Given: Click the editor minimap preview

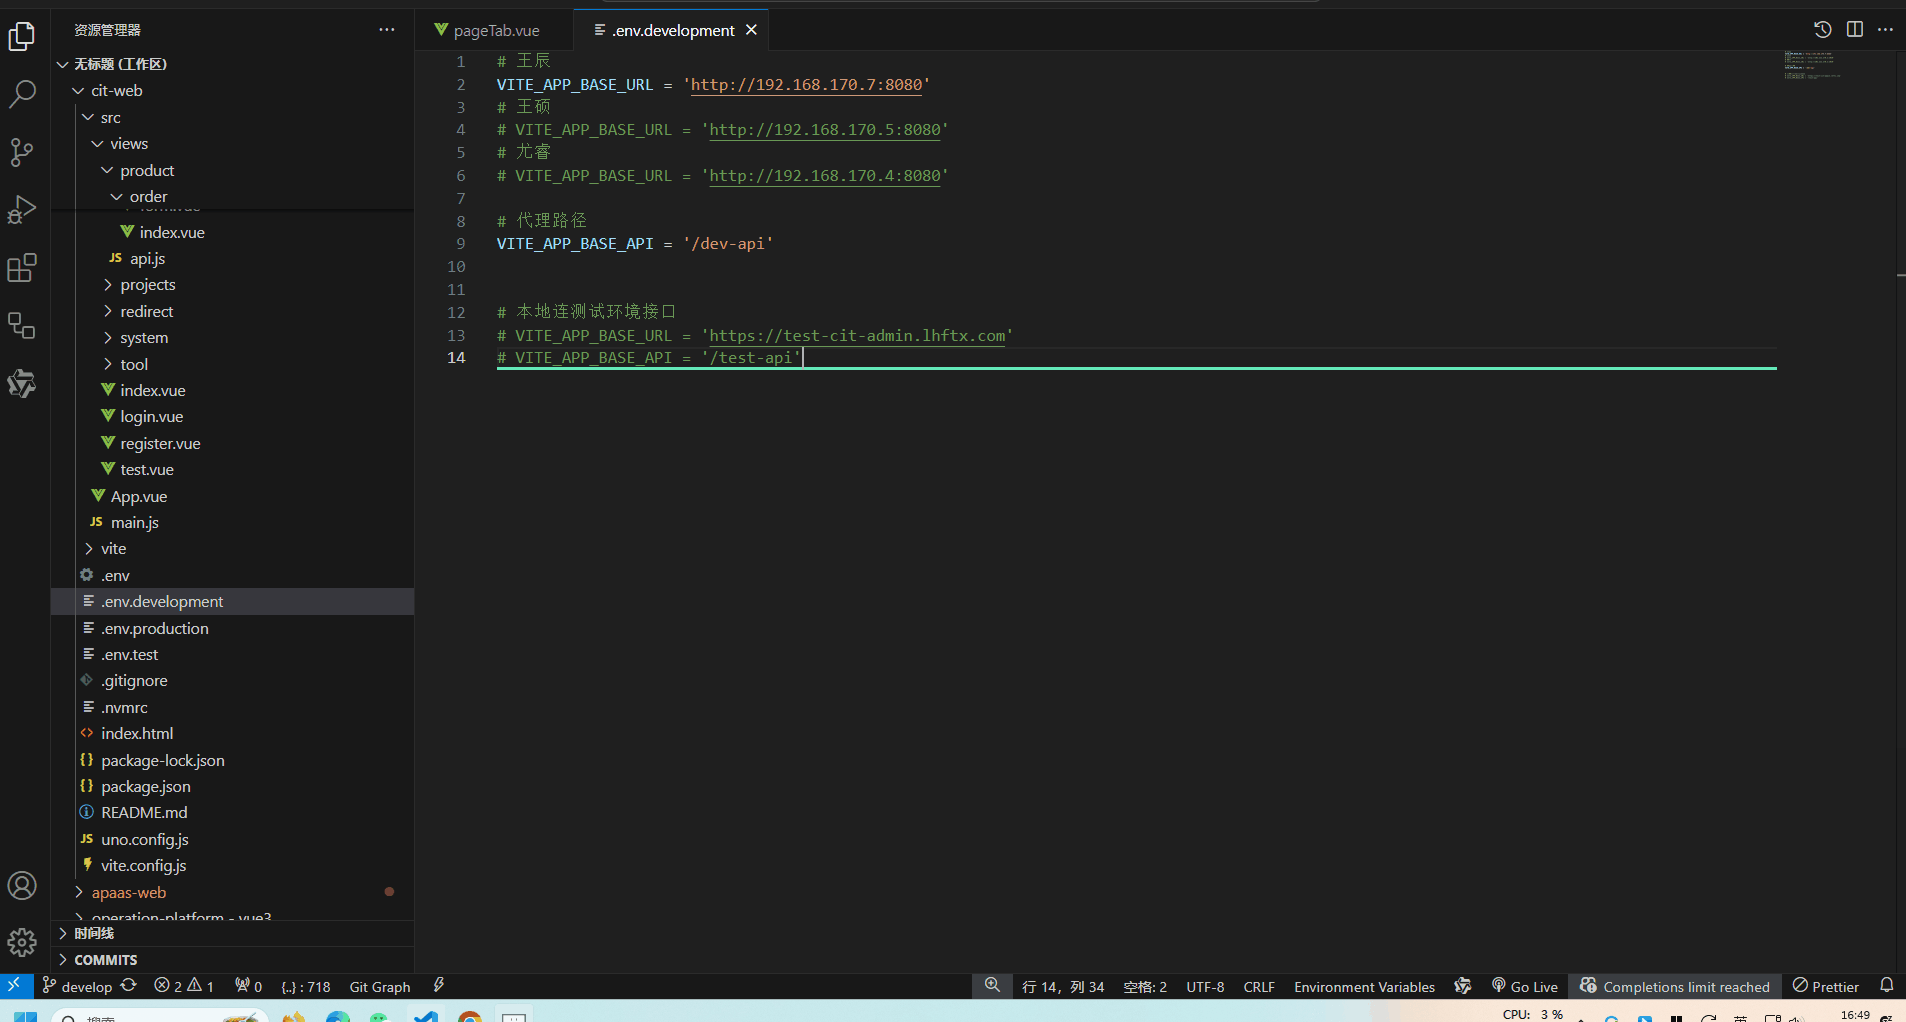Looking at the screenshot, I should pos(1811,65).
